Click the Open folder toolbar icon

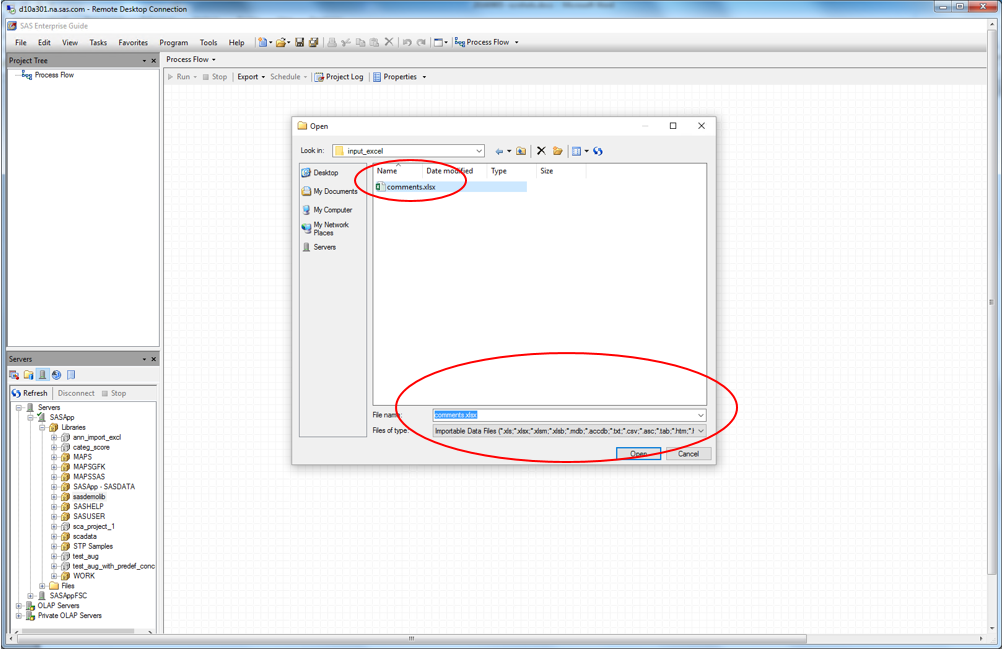280,42
